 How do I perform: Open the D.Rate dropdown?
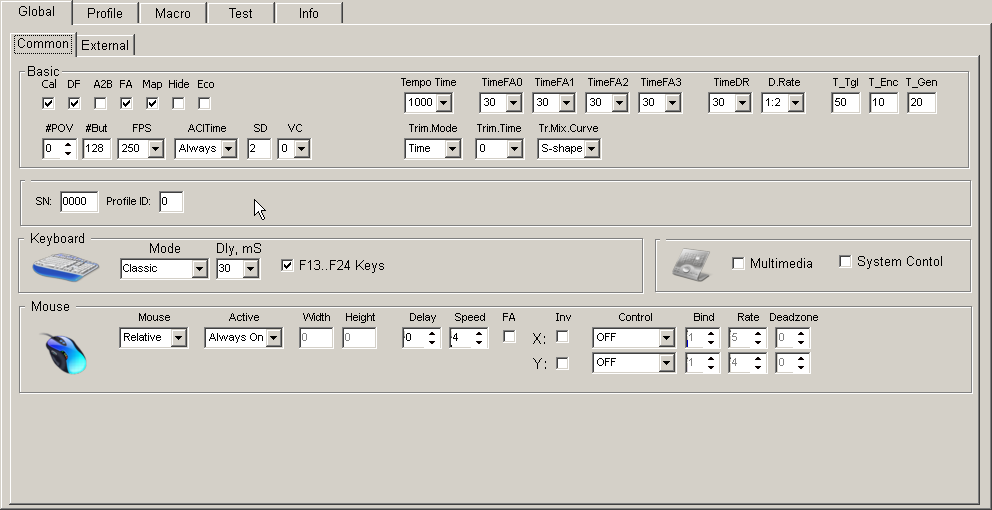(796, 103)
